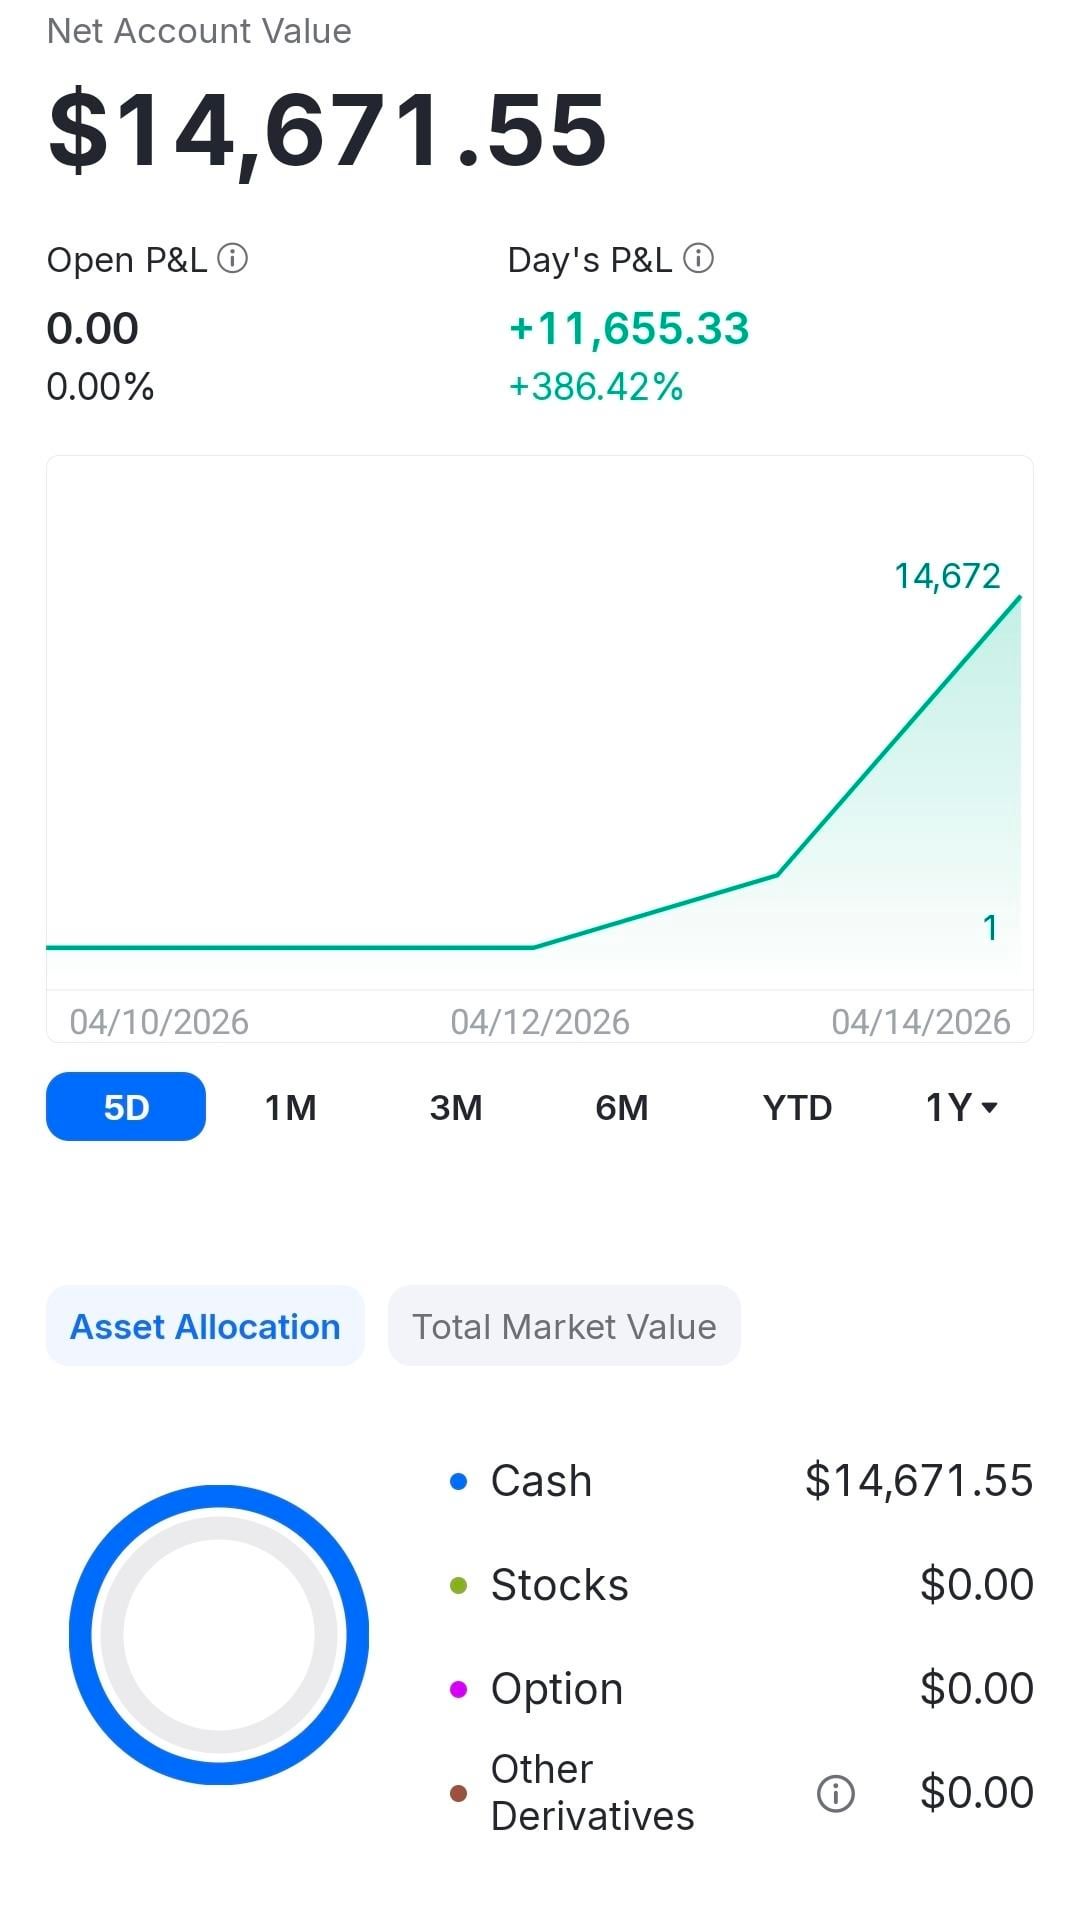Open the Other Derivatives info icon

[835, 1793]
